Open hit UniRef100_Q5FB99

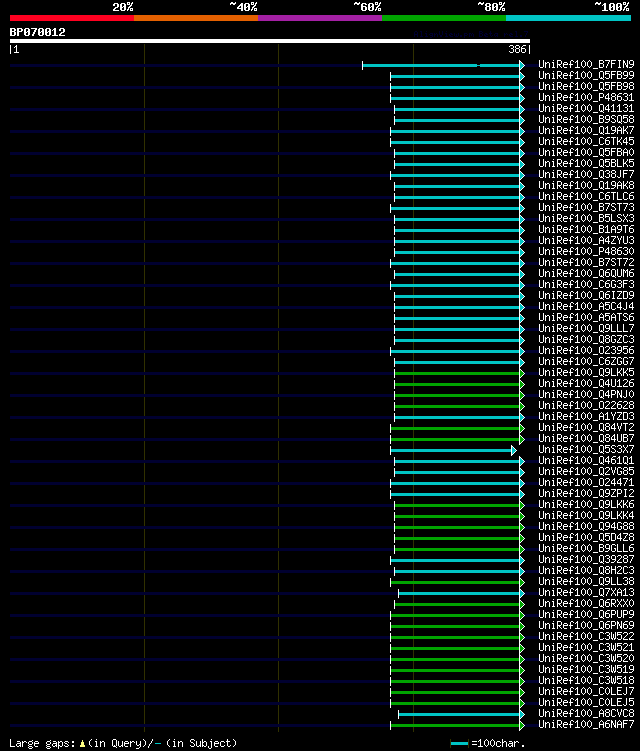point(586,75)
